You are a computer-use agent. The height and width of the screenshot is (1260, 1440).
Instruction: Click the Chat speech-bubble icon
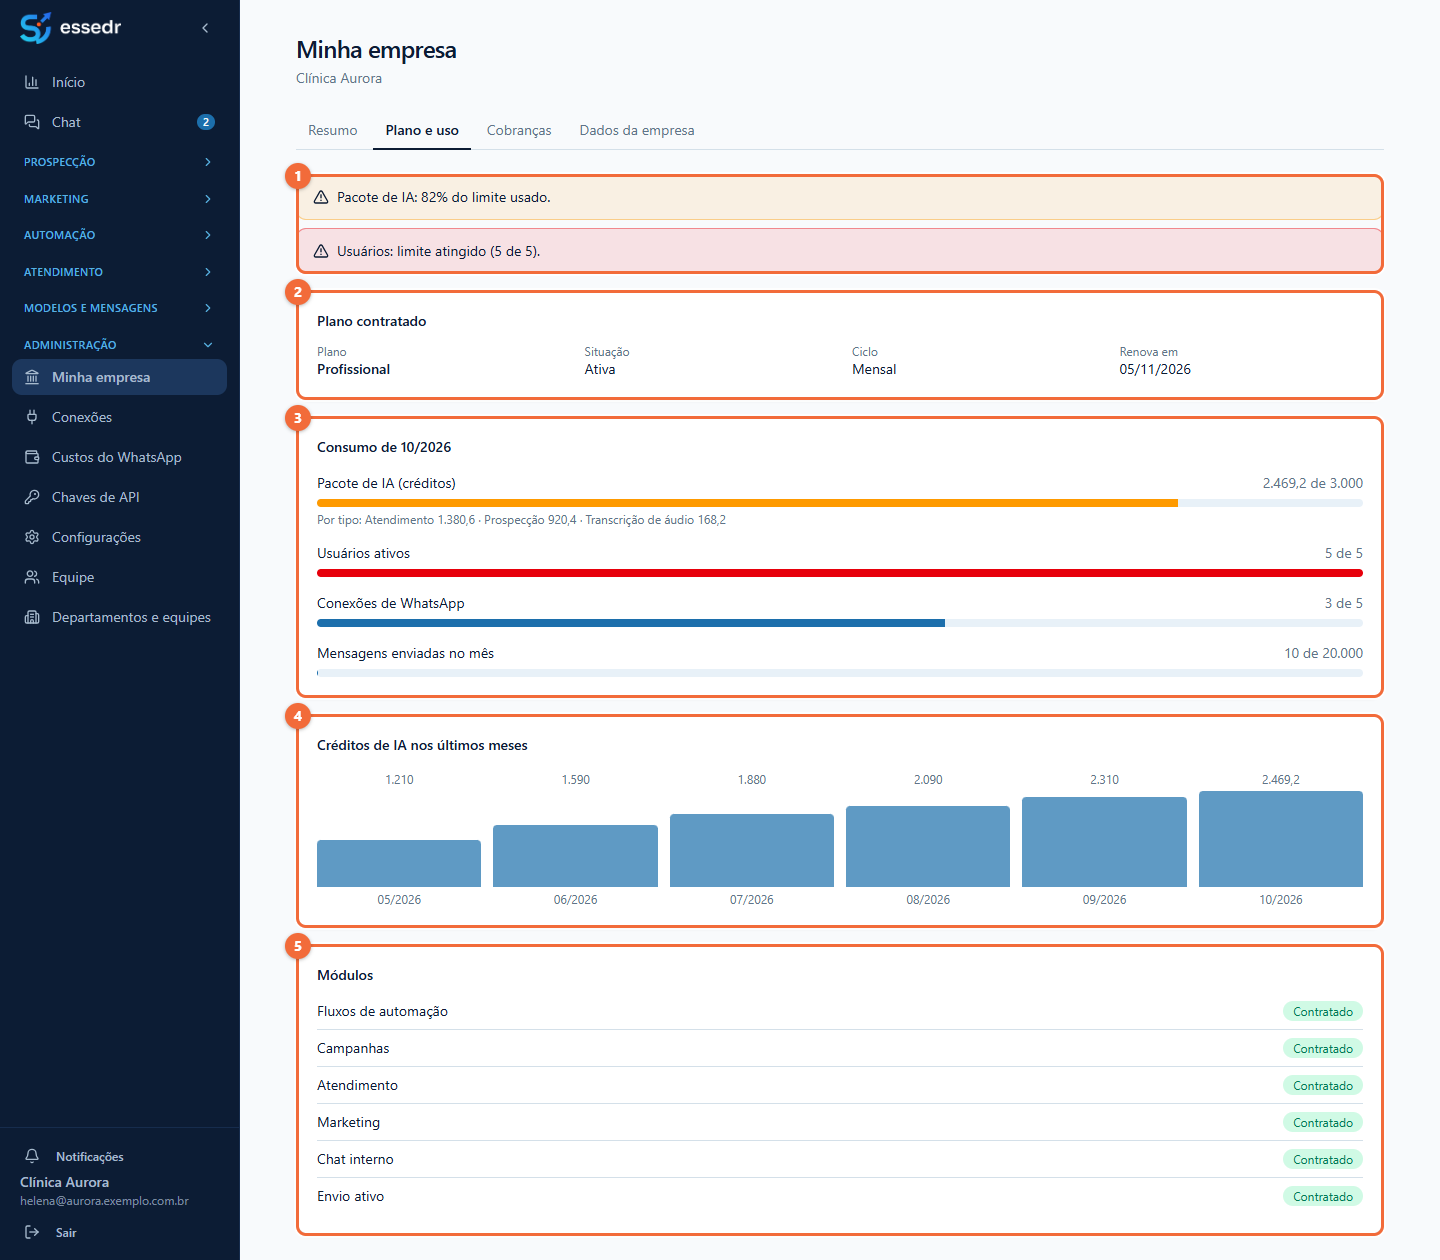(32, 122)
